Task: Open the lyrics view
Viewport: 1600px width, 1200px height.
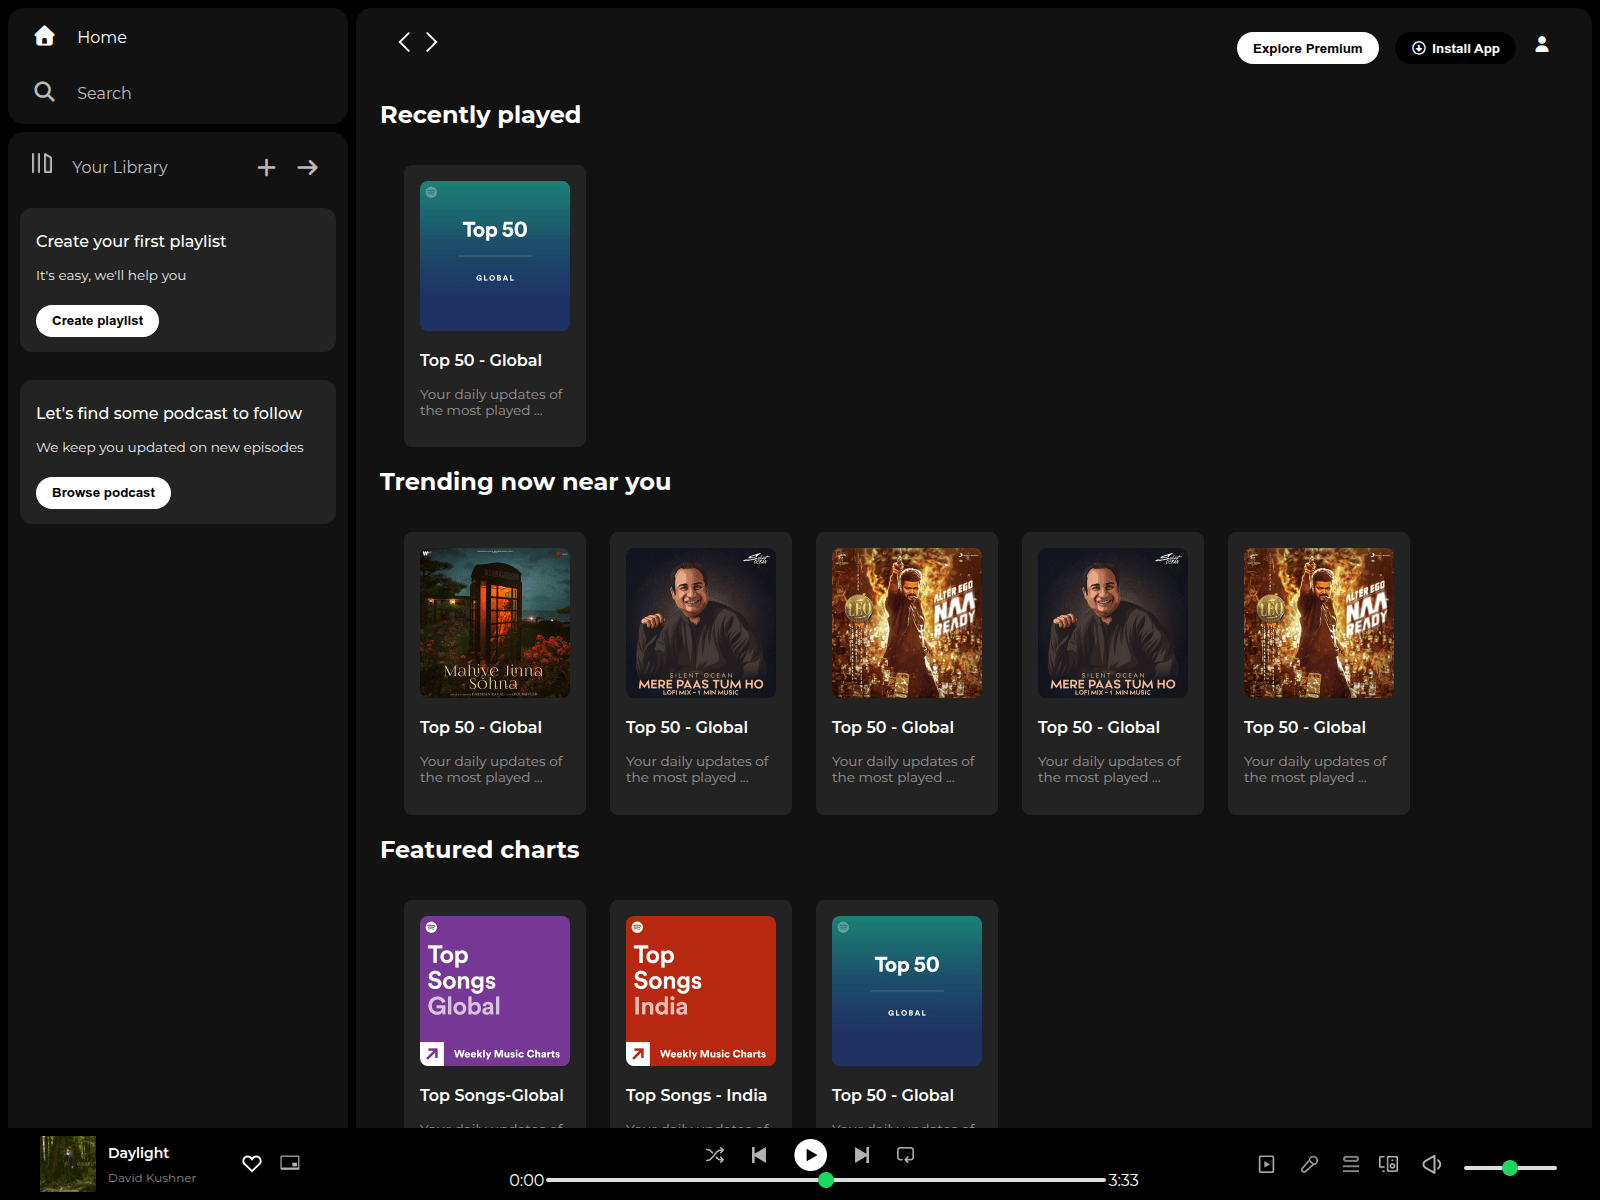Action: click(1310, 1163)
